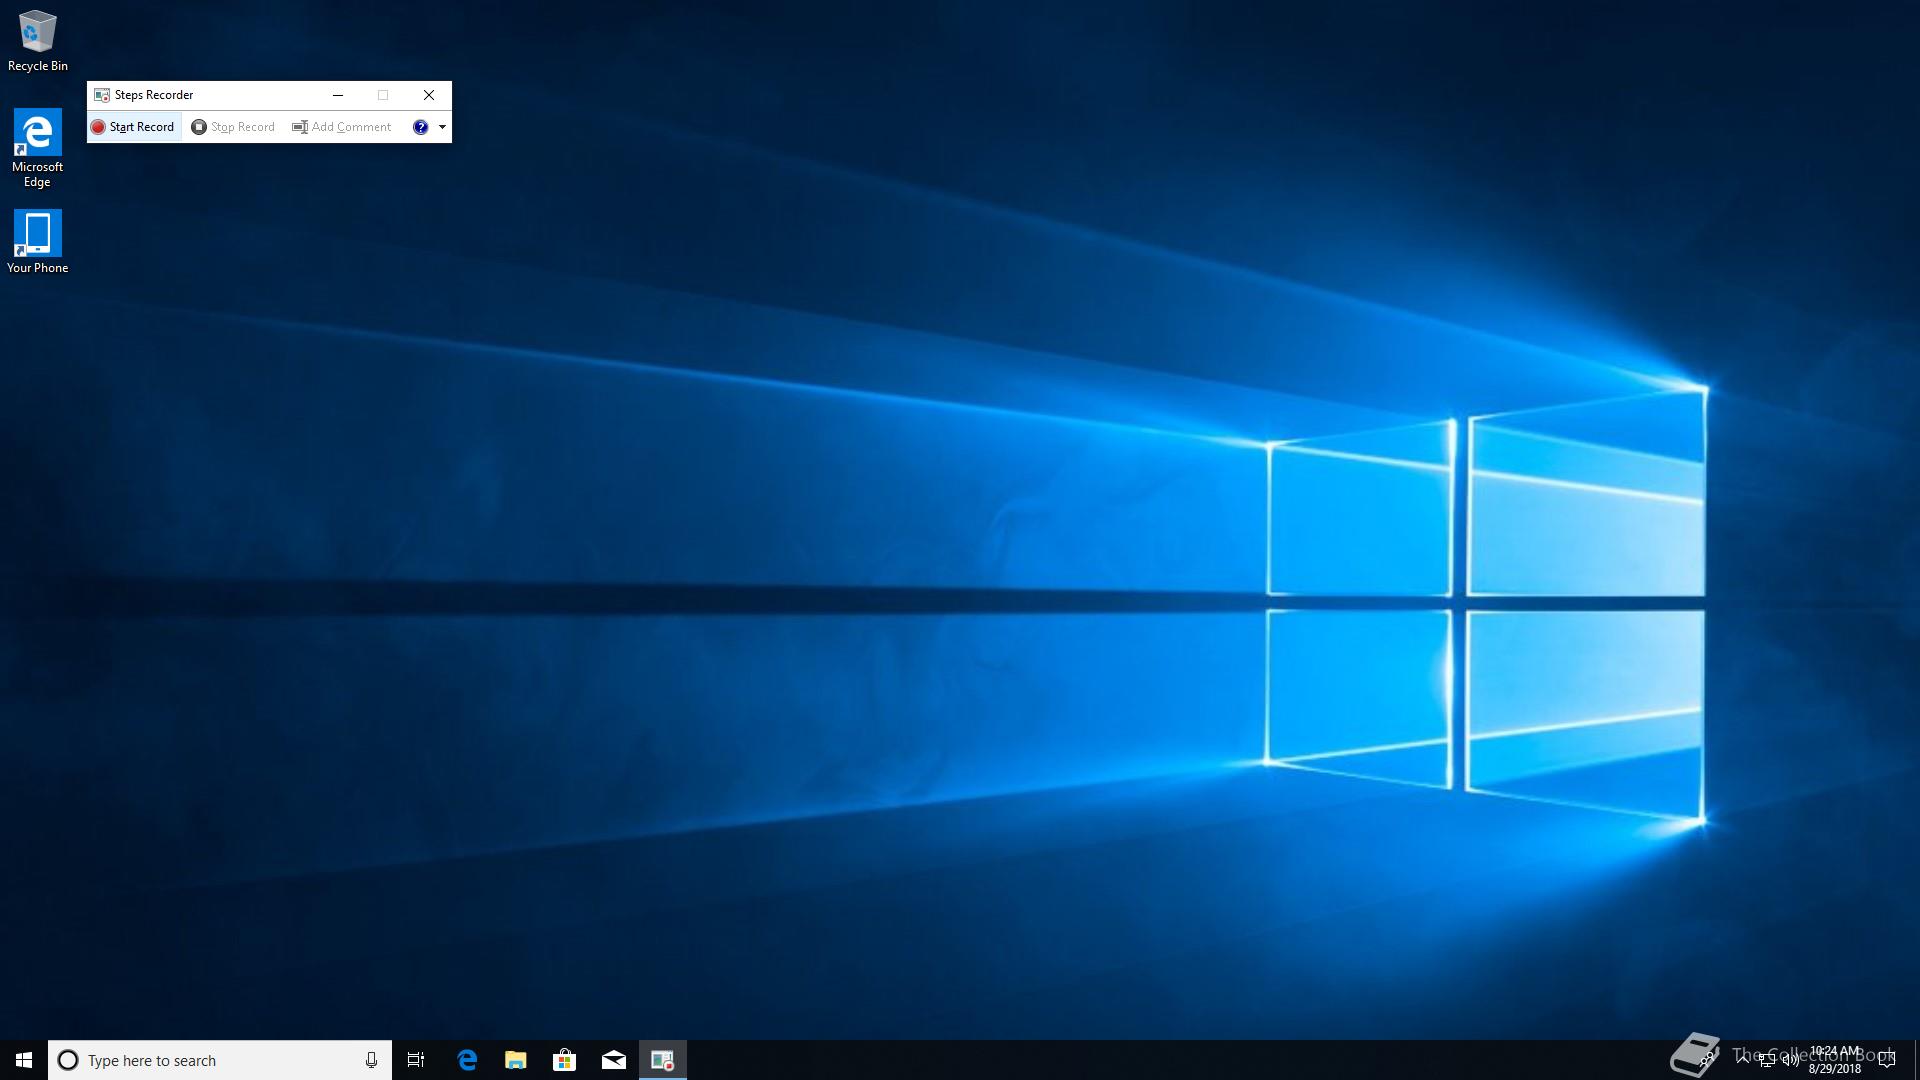The image size is (1920, 1080).
Task: Click the Type here to search box
Action: coord(220,1060)
